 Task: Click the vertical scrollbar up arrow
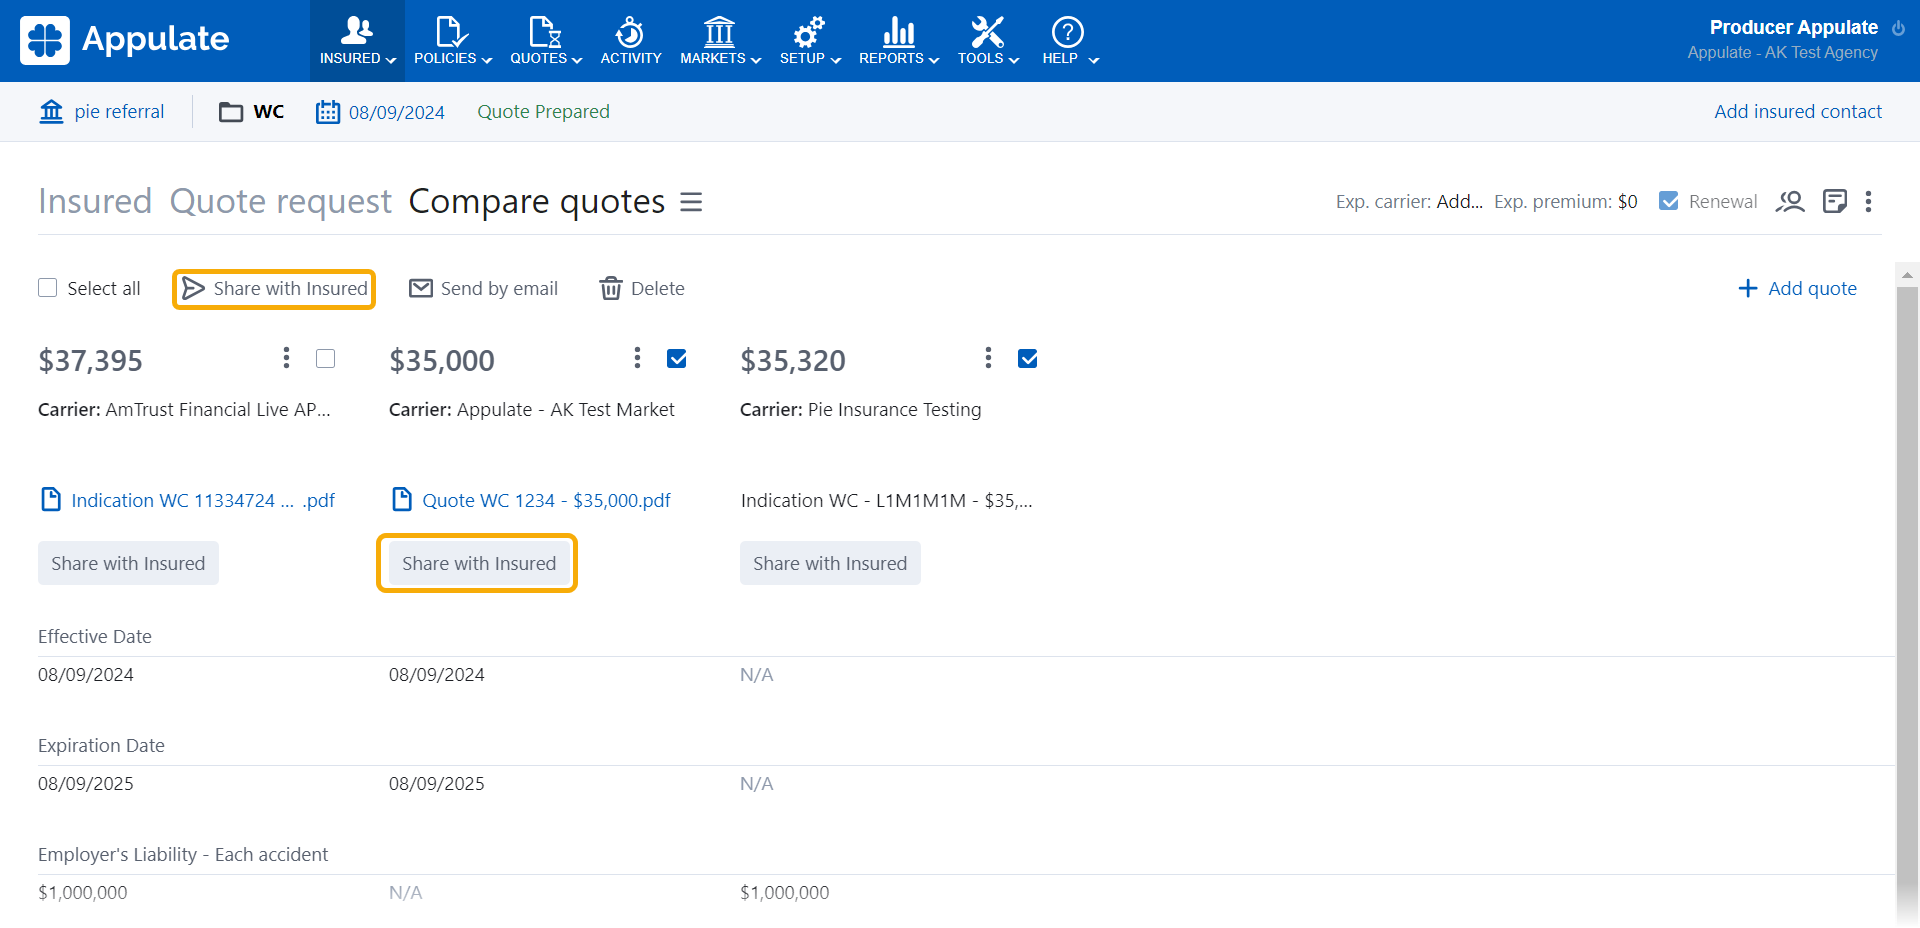(1907, 274)
